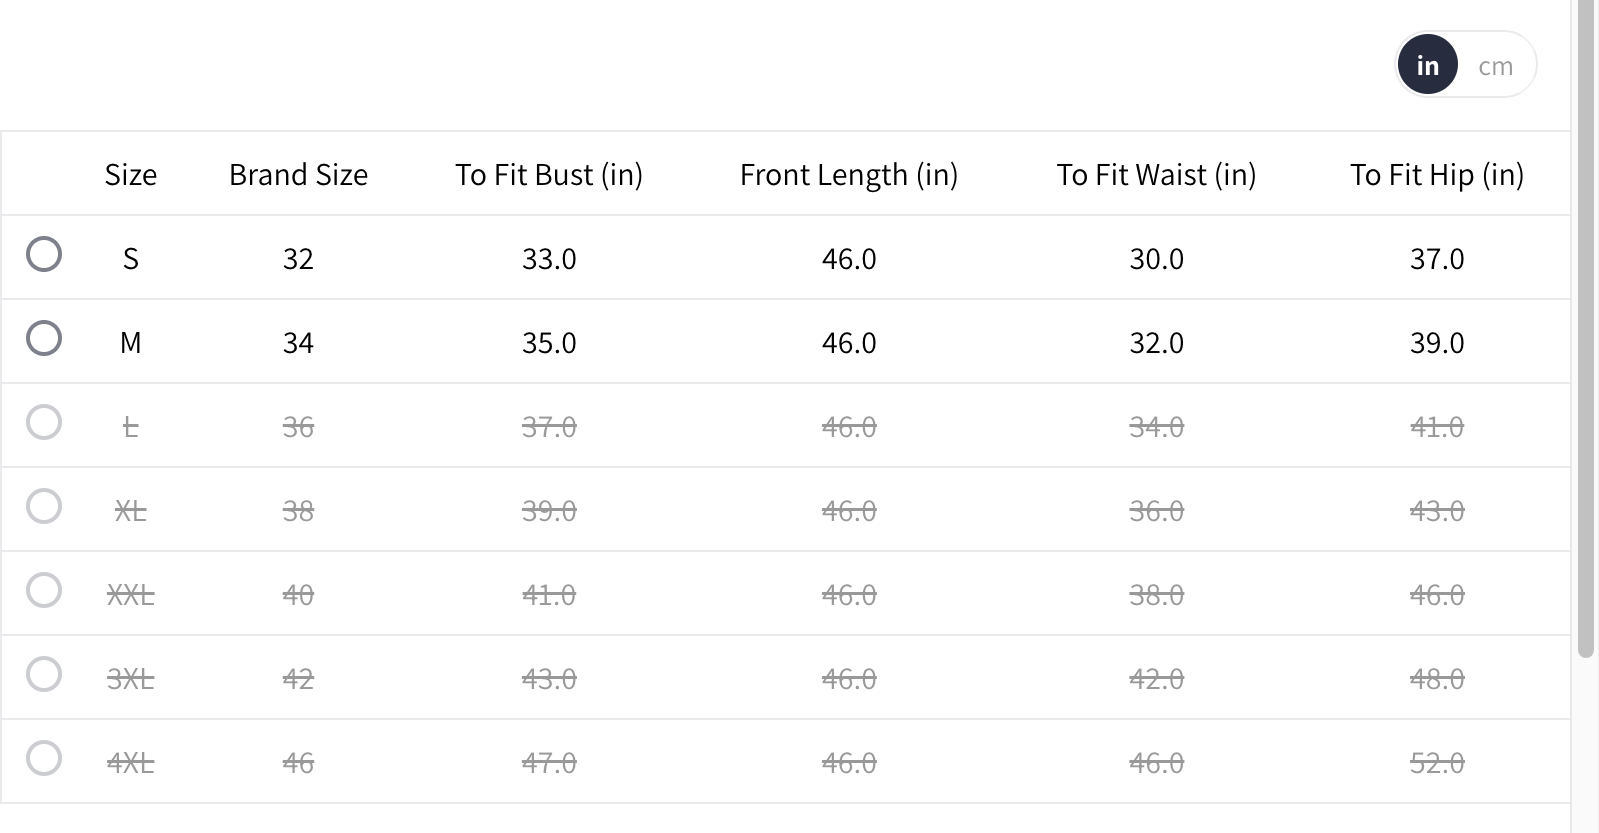Click the S row hip value 37.0
Screen dimensions: 1599x833
click(1437, 259)
